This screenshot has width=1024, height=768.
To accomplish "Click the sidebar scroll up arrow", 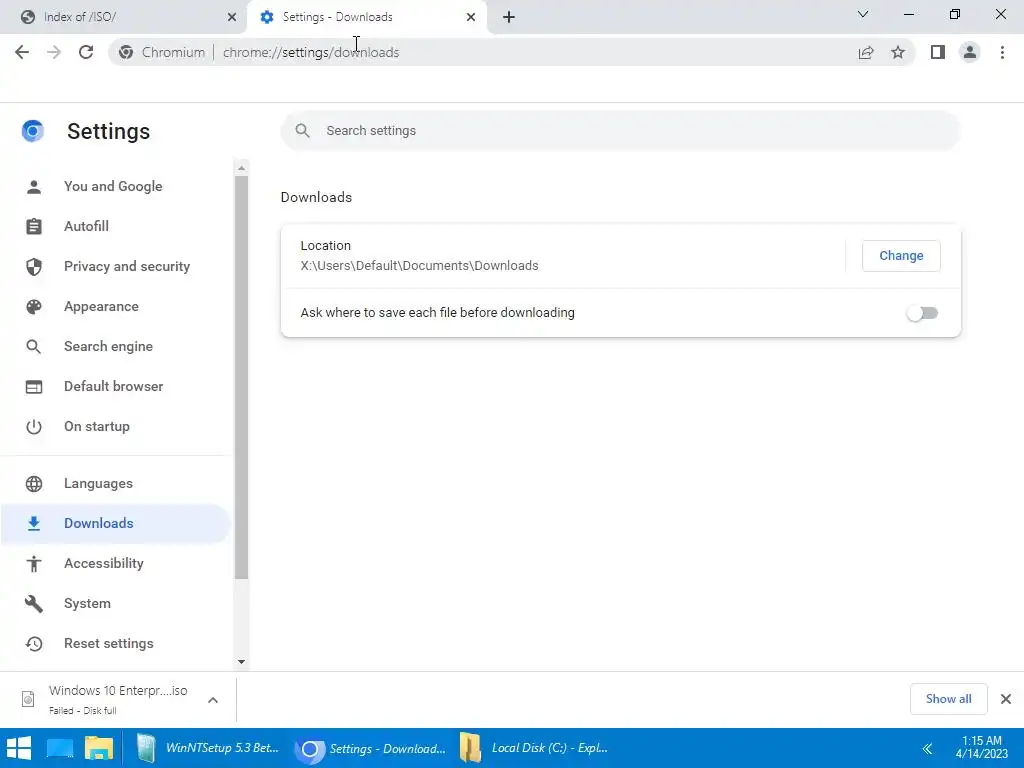I will pyautogui.click(x=242, y=168).
